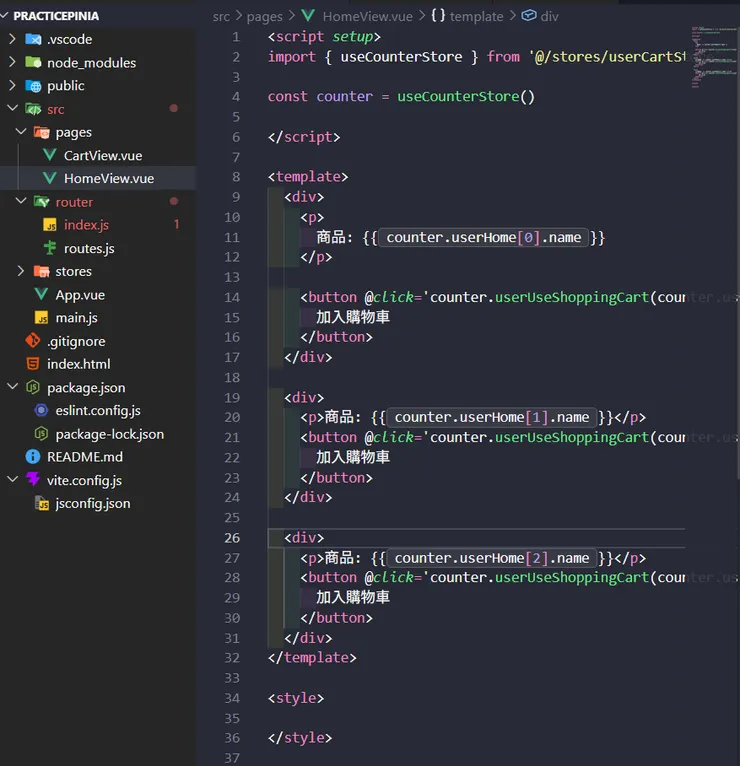Click the pages folder icon
The height and width of the screenshot is (766, 740).
pyautogui.click(x=42, y=132)
